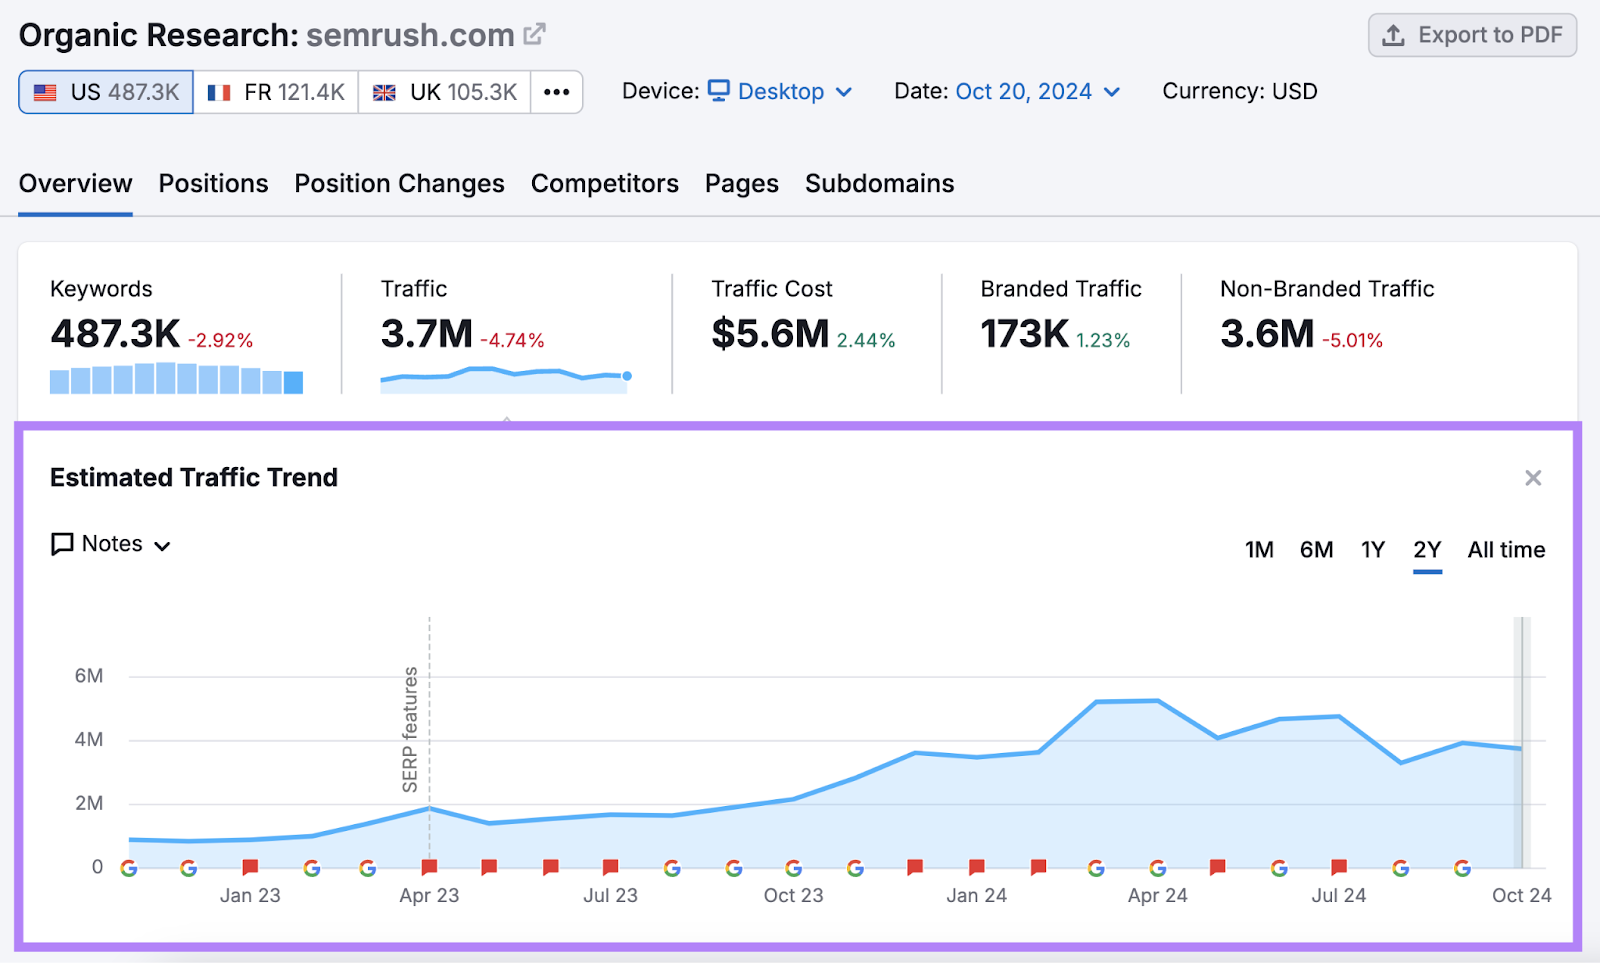Open the Date dropdown for Oct 20, 2024
The width and height of the screenshot is (1600, 963).
[x=1110, y=91]
